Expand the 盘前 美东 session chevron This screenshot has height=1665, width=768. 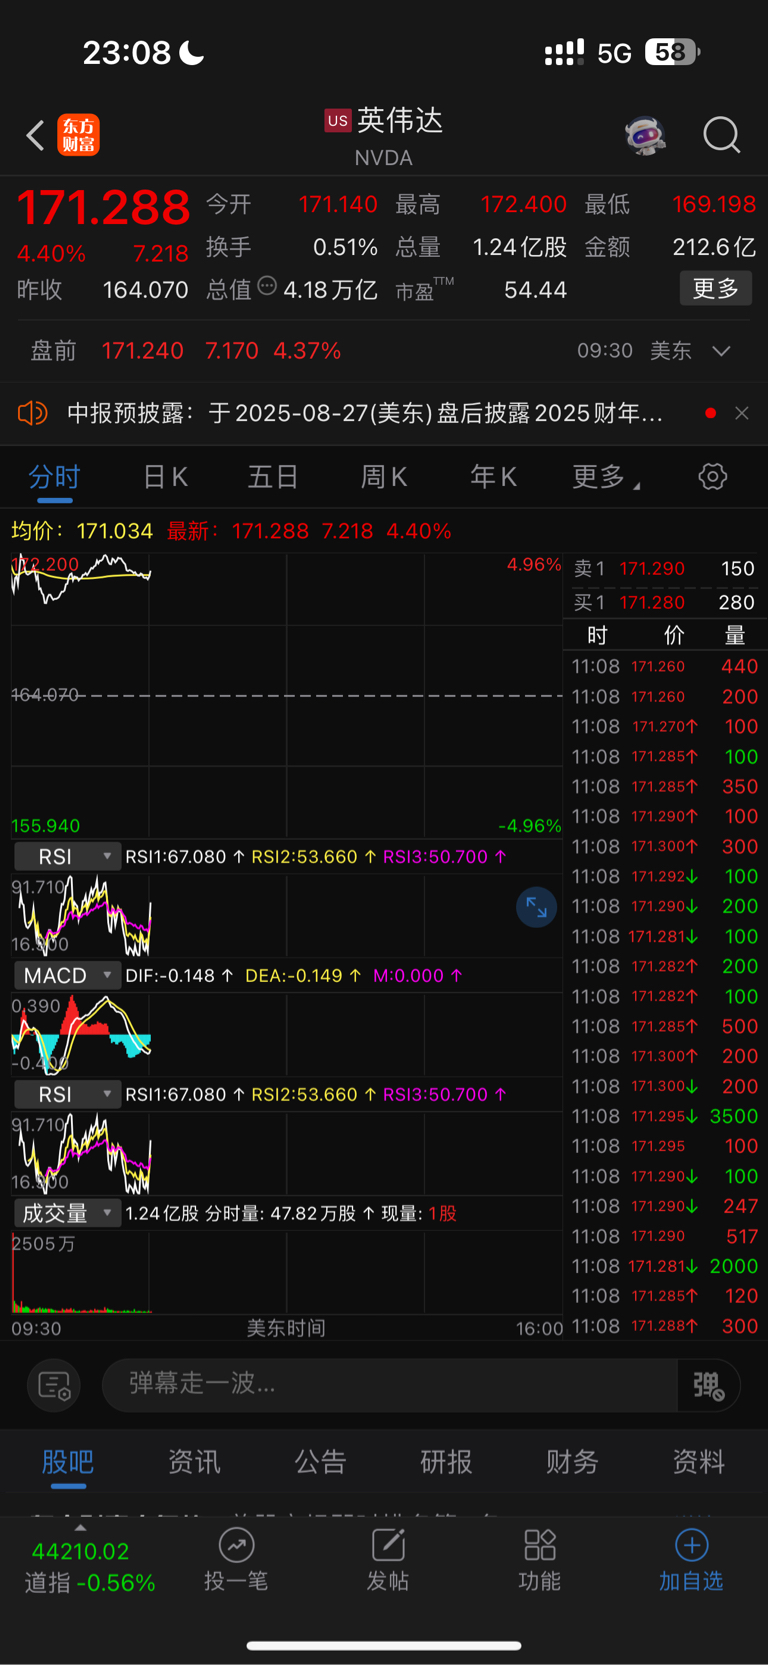point(721,351)
